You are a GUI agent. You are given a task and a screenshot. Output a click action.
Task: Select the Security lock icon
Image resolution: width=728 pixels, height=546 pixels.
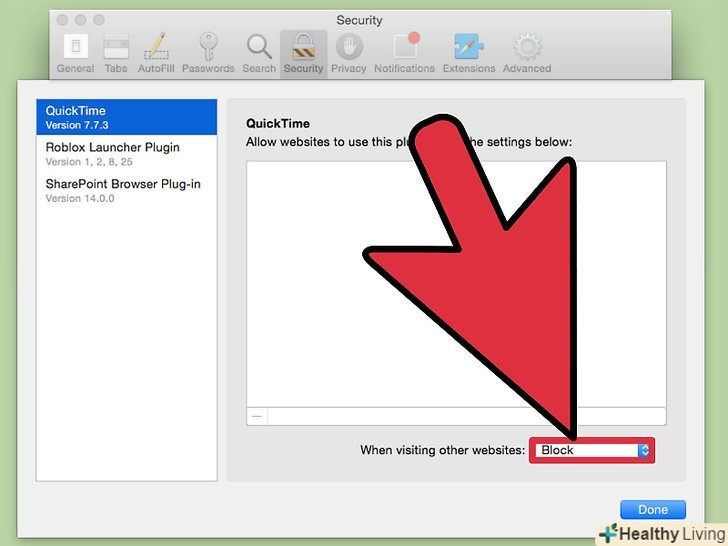click(x=303, y=47)
